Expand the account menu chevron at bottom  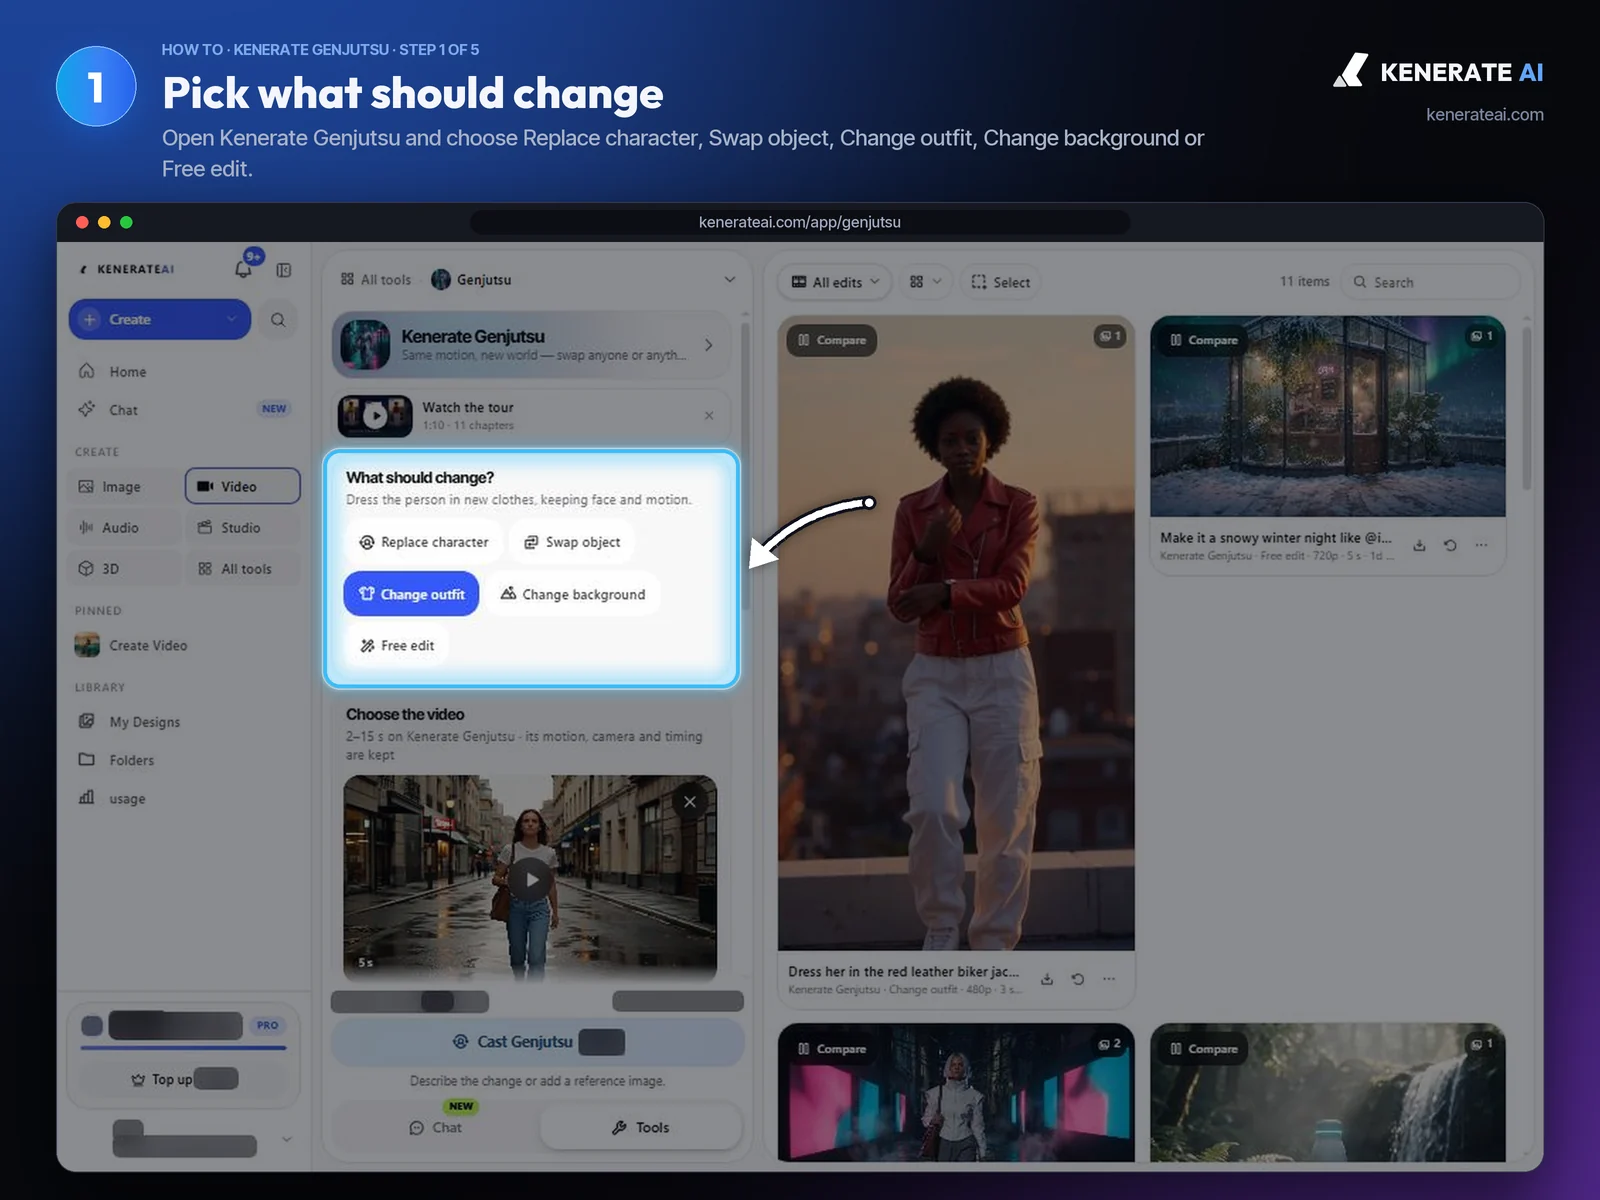click(x=287, y=1139)
